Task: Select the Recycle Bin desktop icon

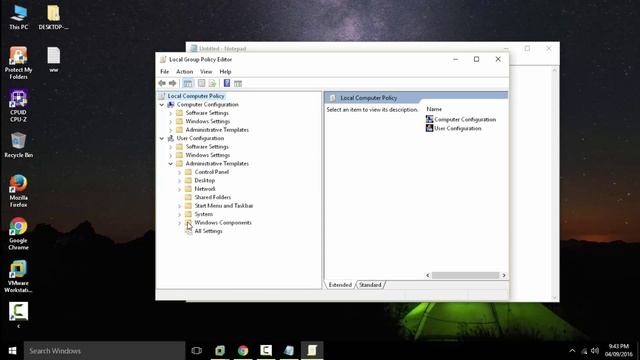Action: tap(18, 145)
